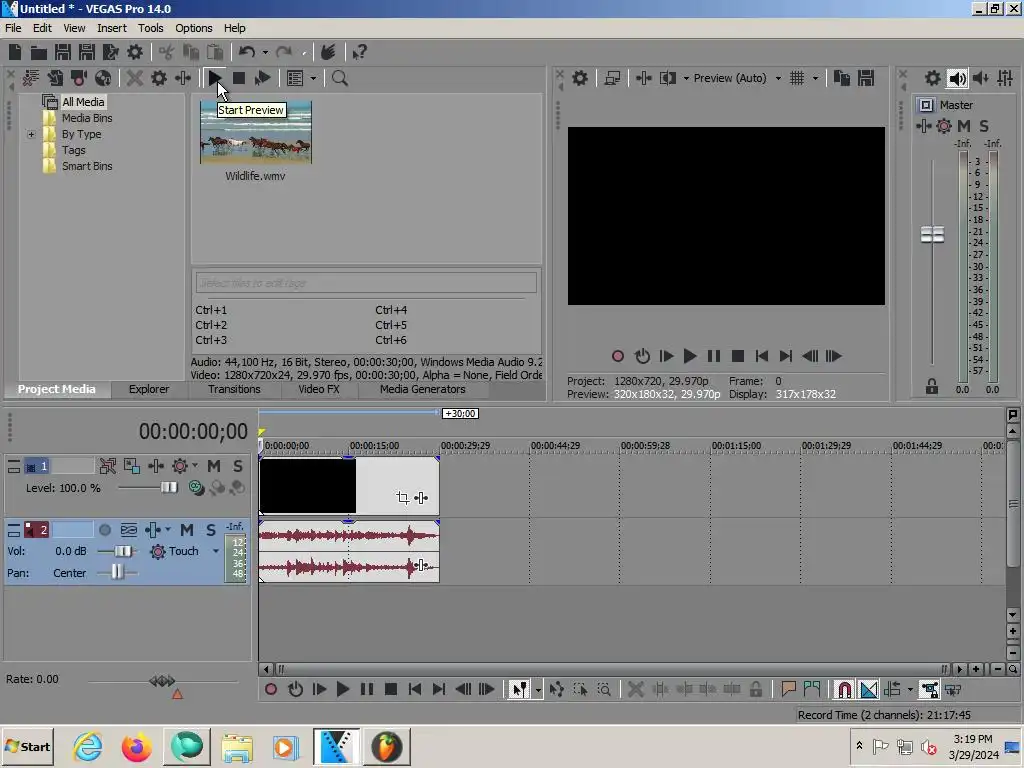Click the Undo arrow icon

(247, 52)
